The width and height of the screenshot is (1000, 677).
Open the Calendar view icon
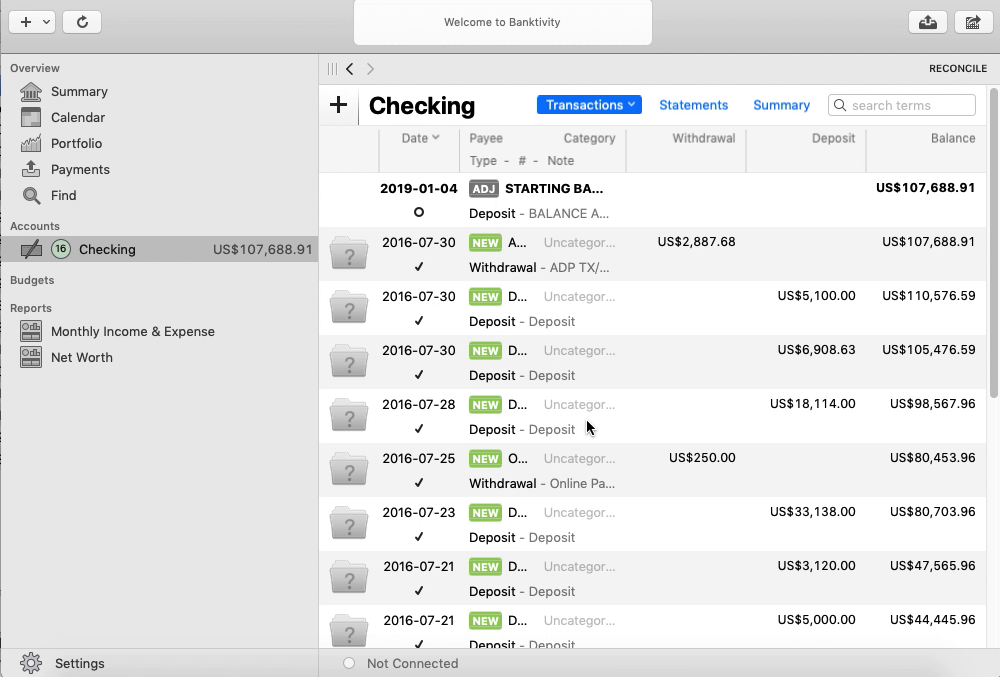31,117
